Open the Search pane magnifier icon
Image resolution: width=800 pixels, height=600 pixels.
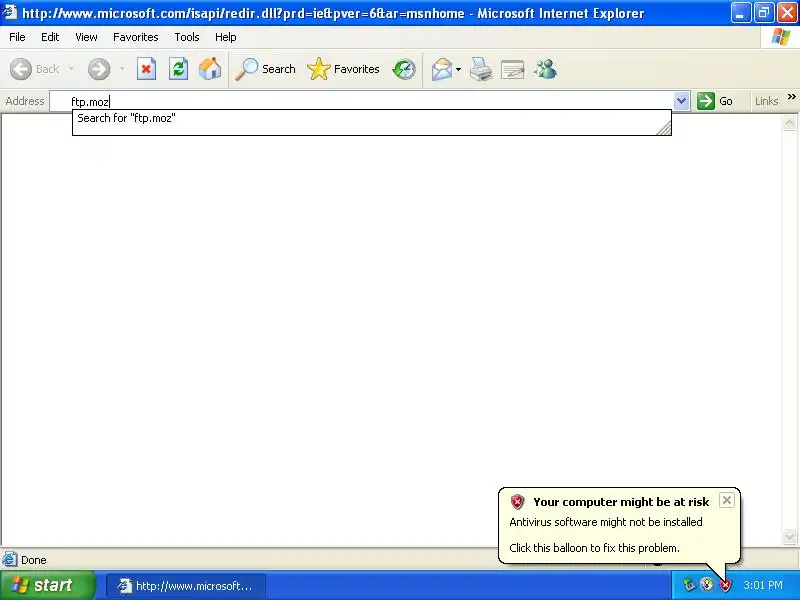pyautogui.click(x=246, y=69)
